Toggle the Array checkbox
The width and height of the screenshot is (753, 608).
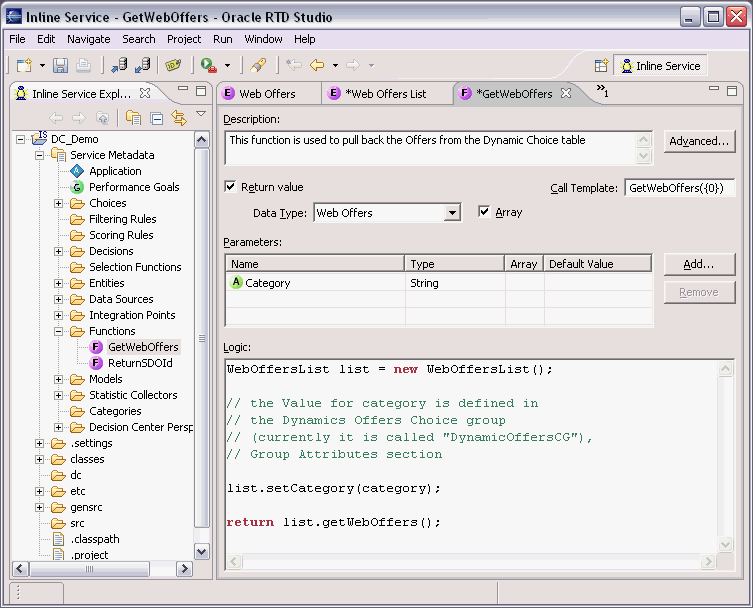485,212
